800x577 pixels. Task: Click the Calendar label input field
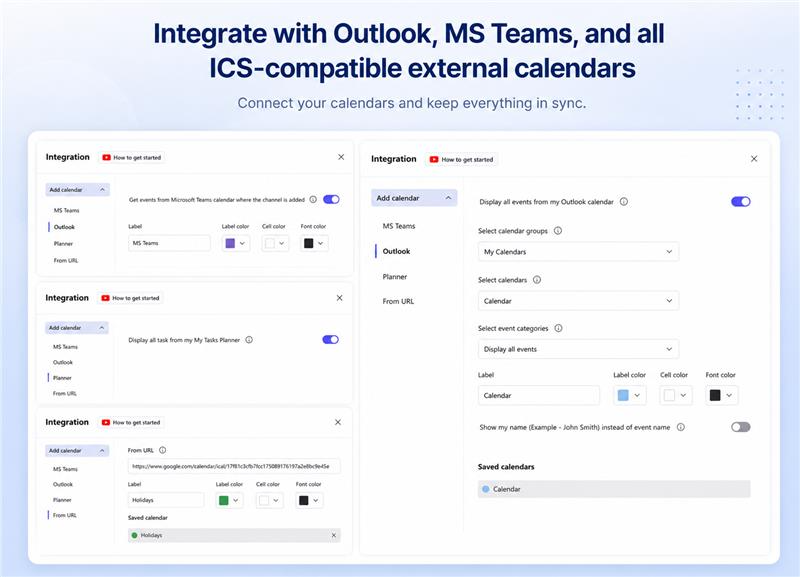[x=539, y=395]
